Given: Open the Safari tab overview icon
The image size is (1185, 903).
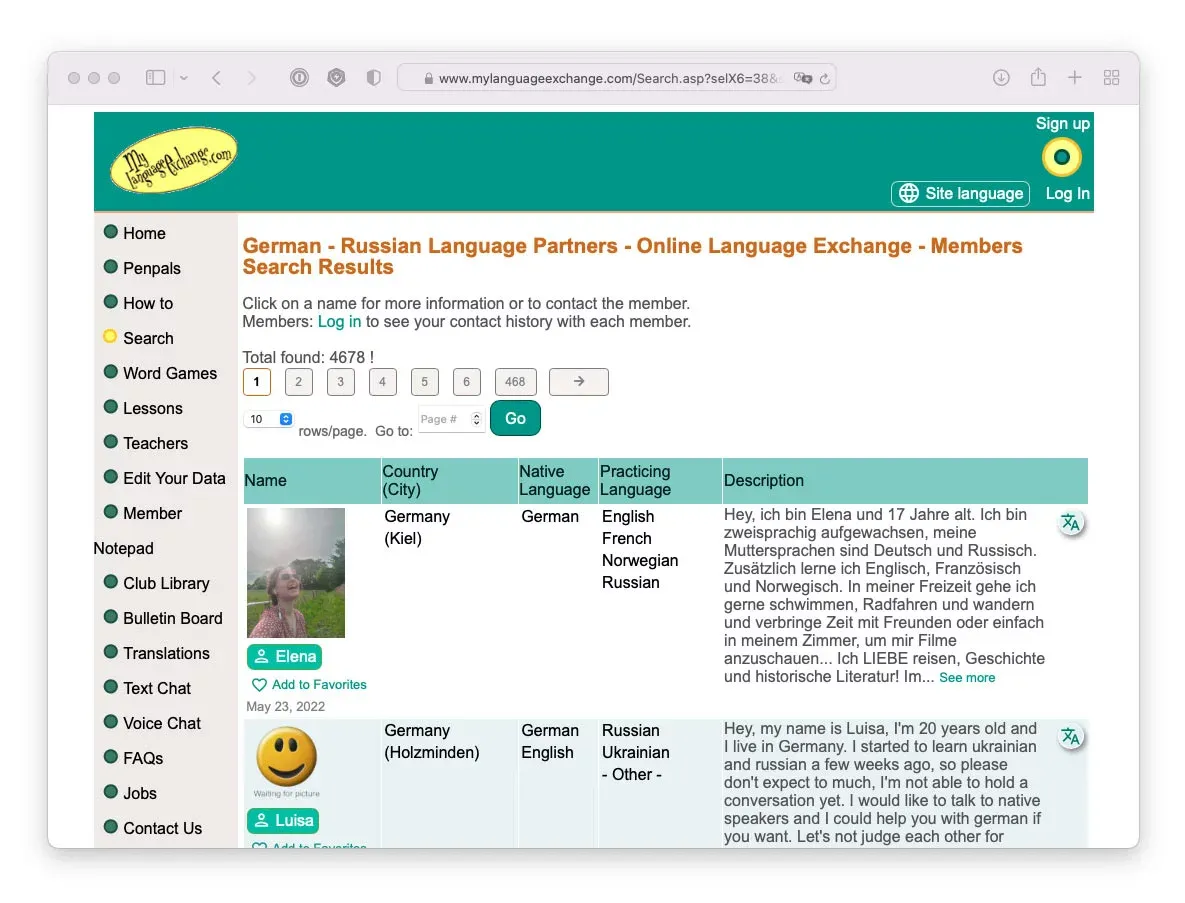Looking at the screenshot, I should pos(1111,78).
